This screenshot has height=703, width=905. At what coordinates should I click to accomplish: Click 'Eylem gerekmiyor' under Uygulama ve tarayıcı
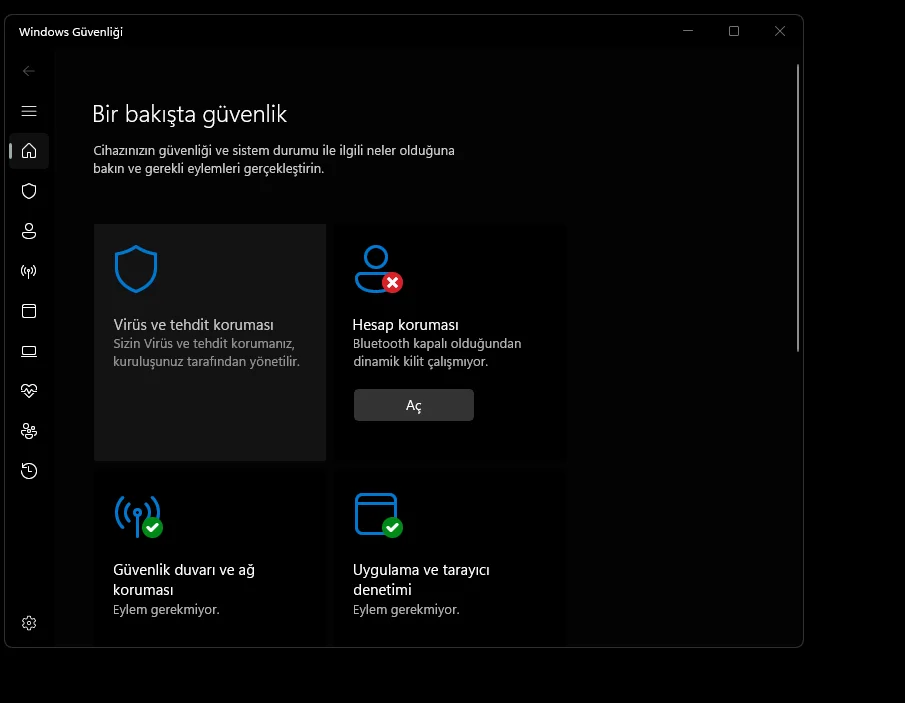tap(406, 610)
